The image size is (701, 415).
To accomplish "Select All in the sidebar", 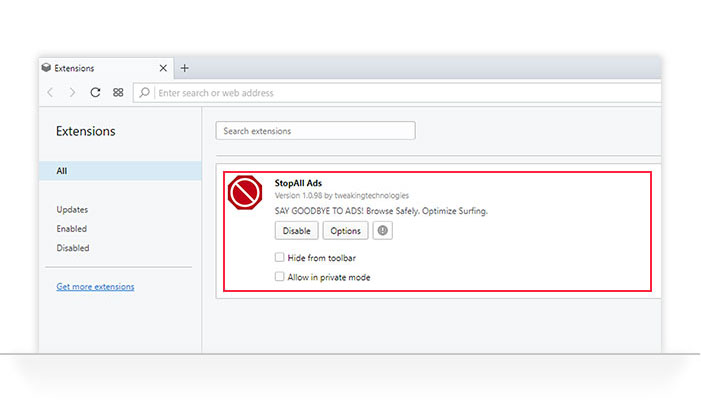I will coord(120,171).
